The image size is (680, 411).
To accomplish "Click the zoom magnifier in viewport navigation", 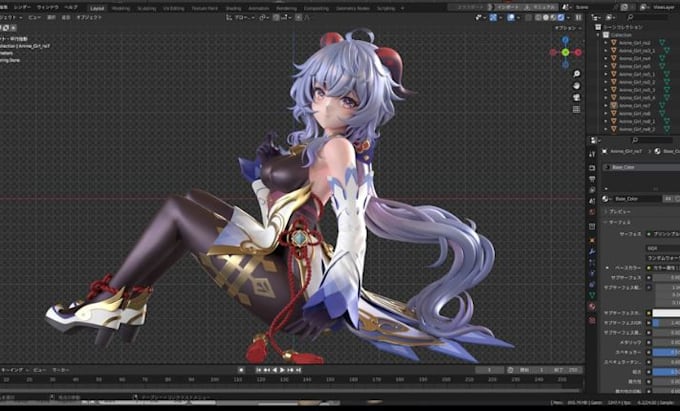I will [576, 74].
